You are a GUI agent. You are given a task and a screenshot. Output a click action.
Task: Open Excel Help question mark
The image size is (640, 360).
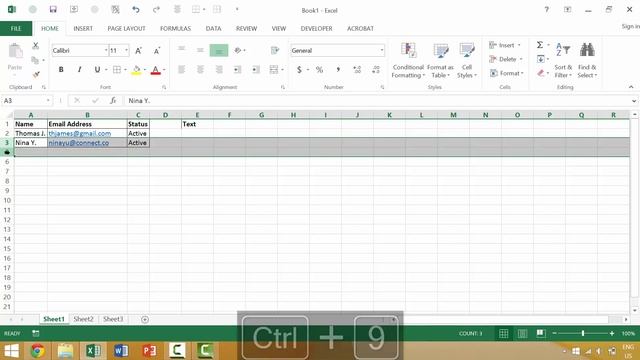pyautogui.click(x=547, y=9)
